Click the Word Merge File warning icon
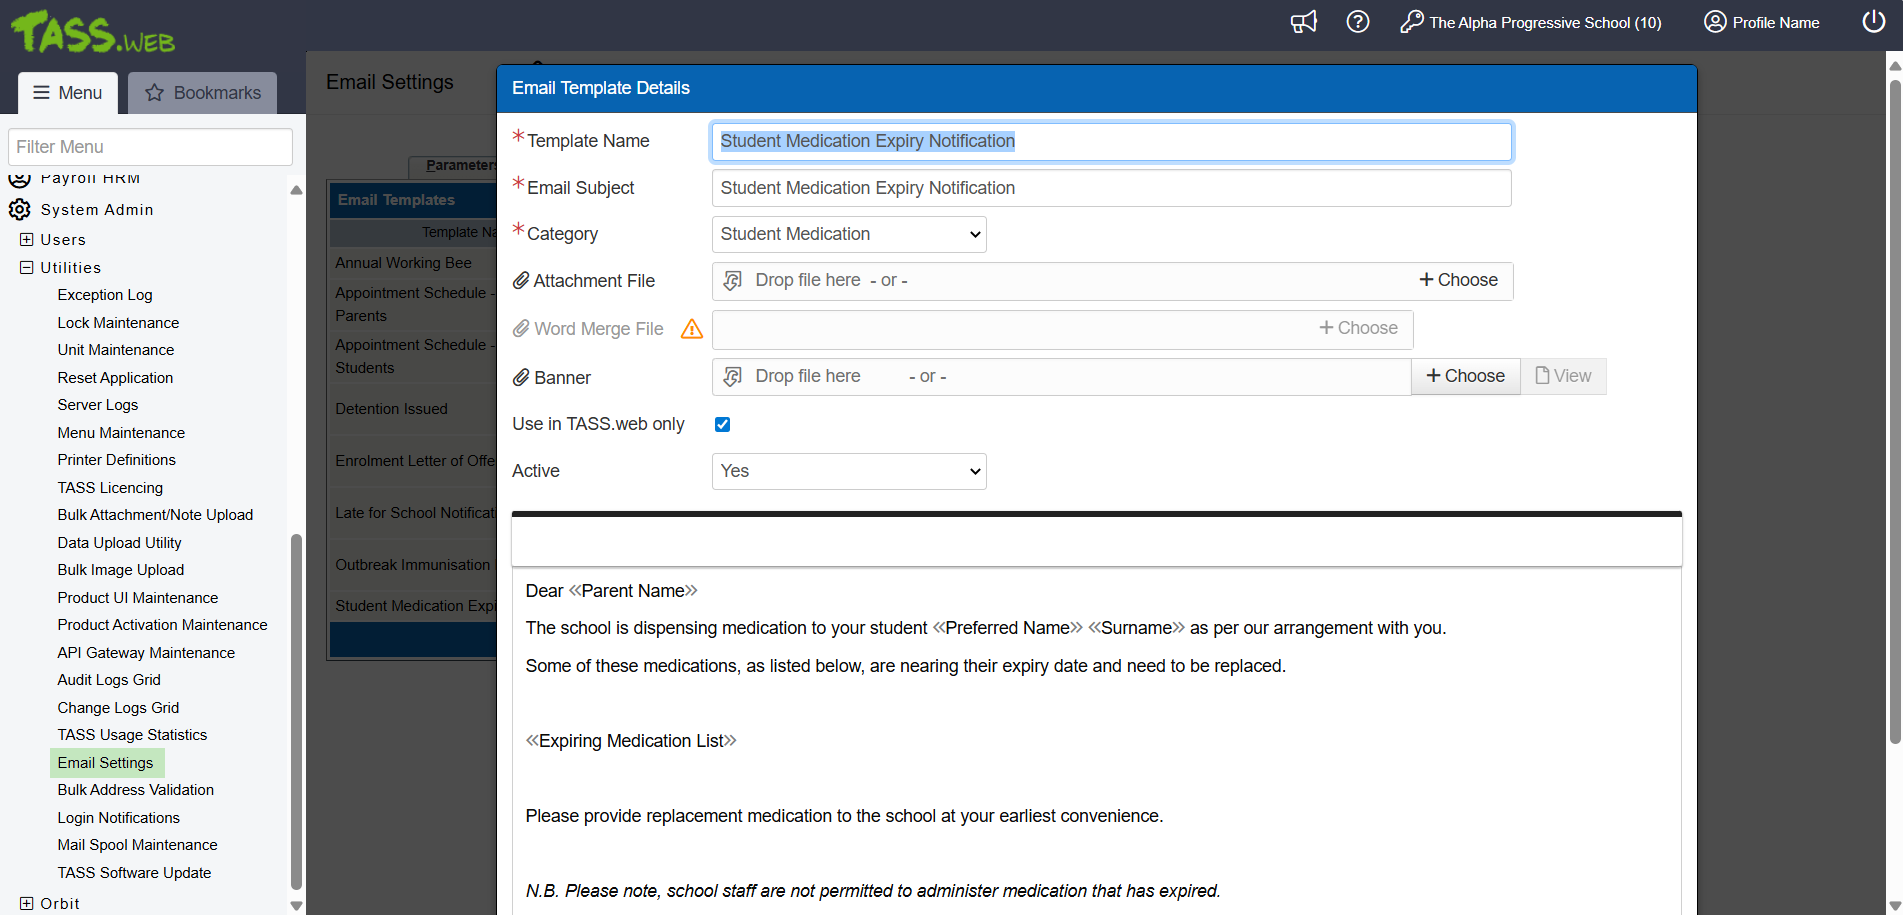Image resolution: width=1903 pixels, height=915 pixels. (x=692, y=329)
